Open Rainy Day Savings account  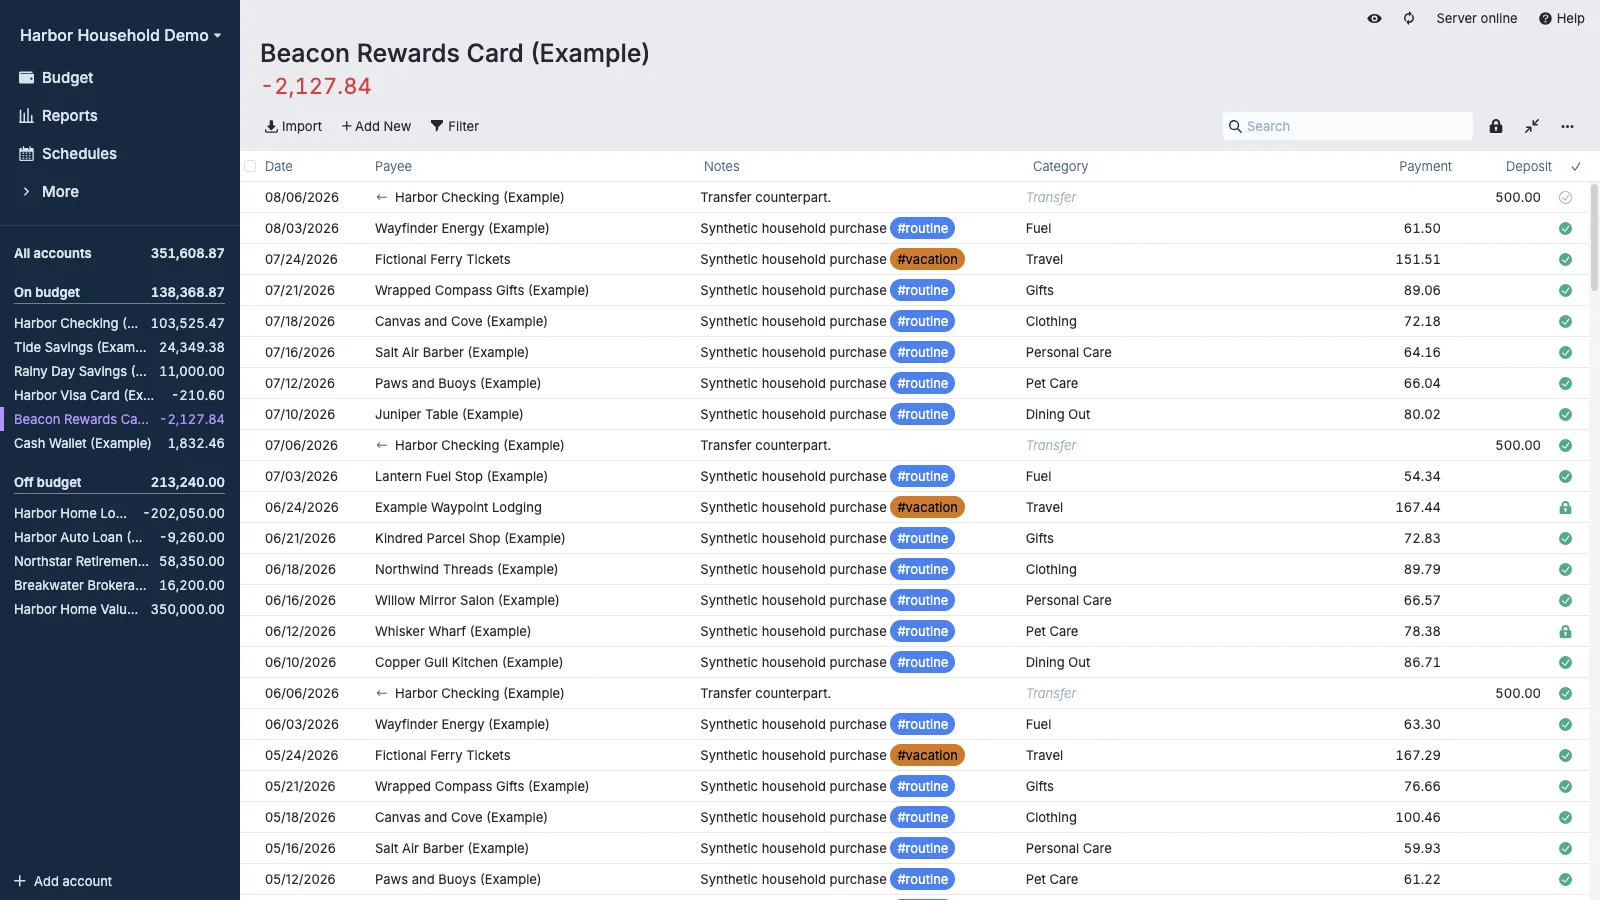click(120, 371)
